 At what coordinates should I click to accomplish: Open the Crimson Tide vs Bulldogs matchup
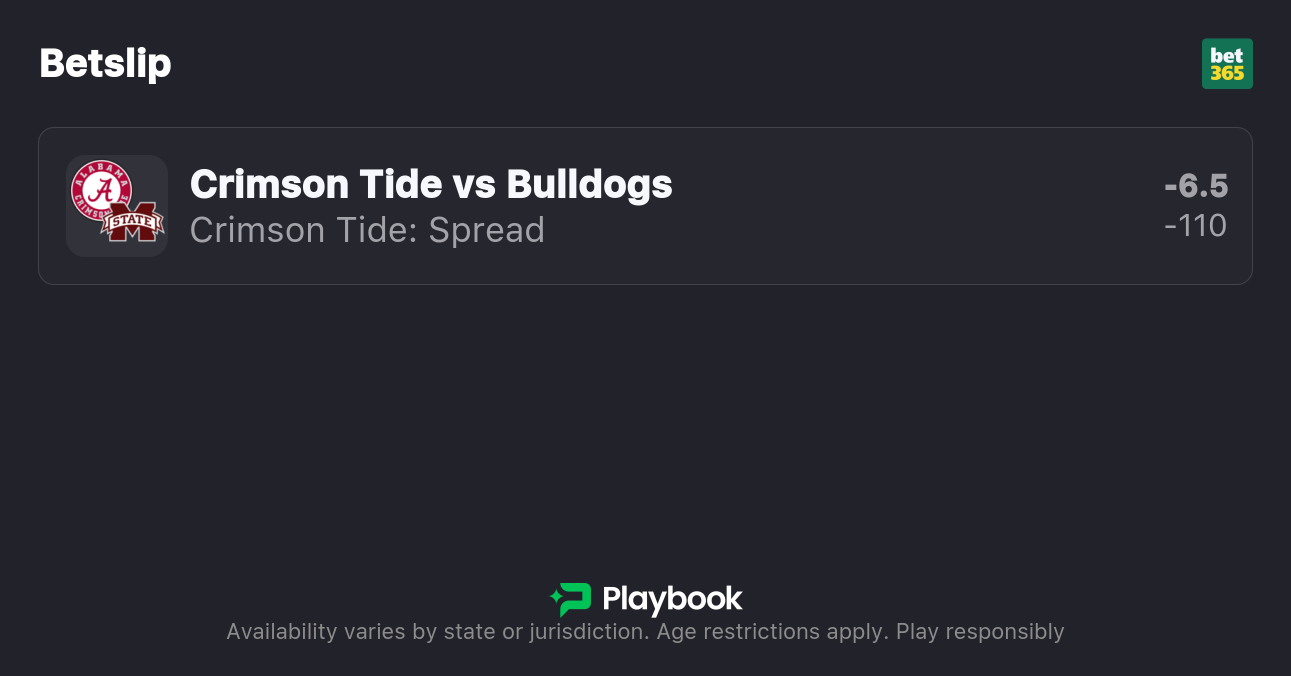tap(431, 184)
